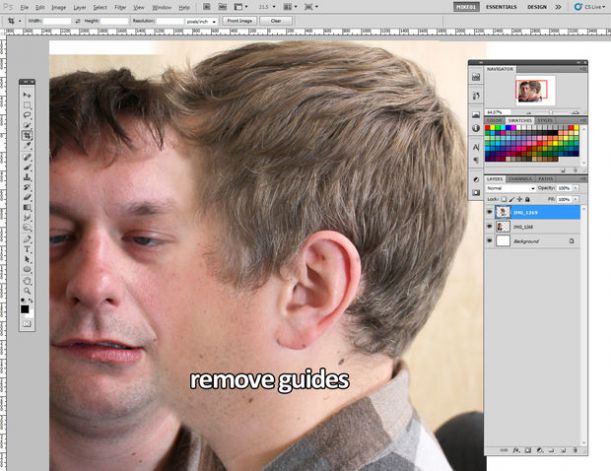Switch to the Channels tab

tap(520, 179)
